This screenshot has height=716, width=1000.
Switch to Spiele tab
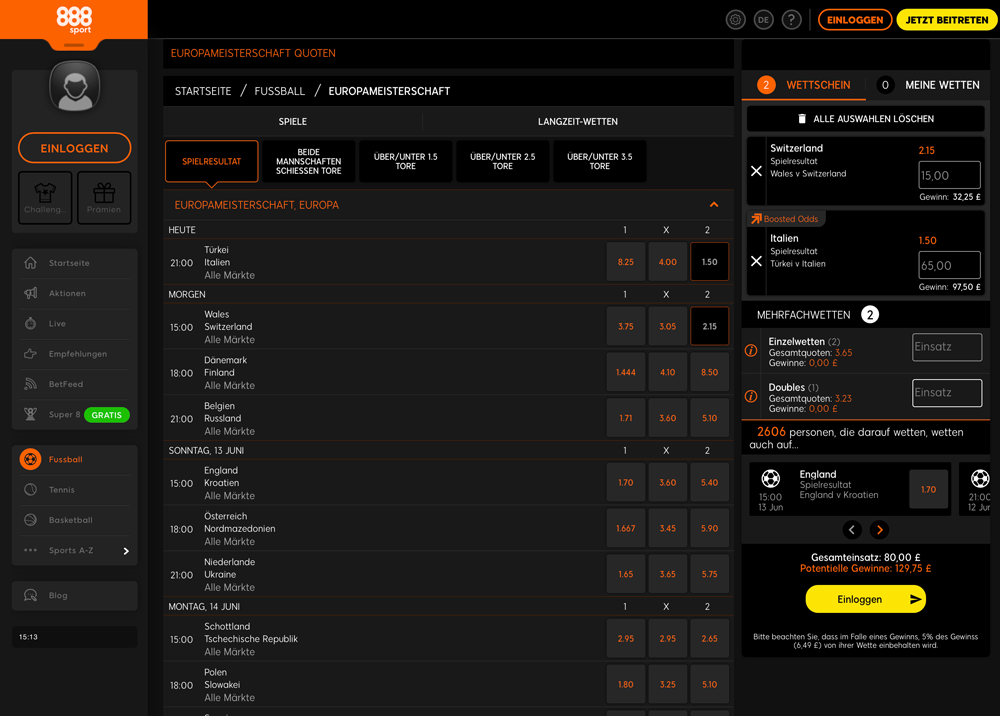coord(293,121)
